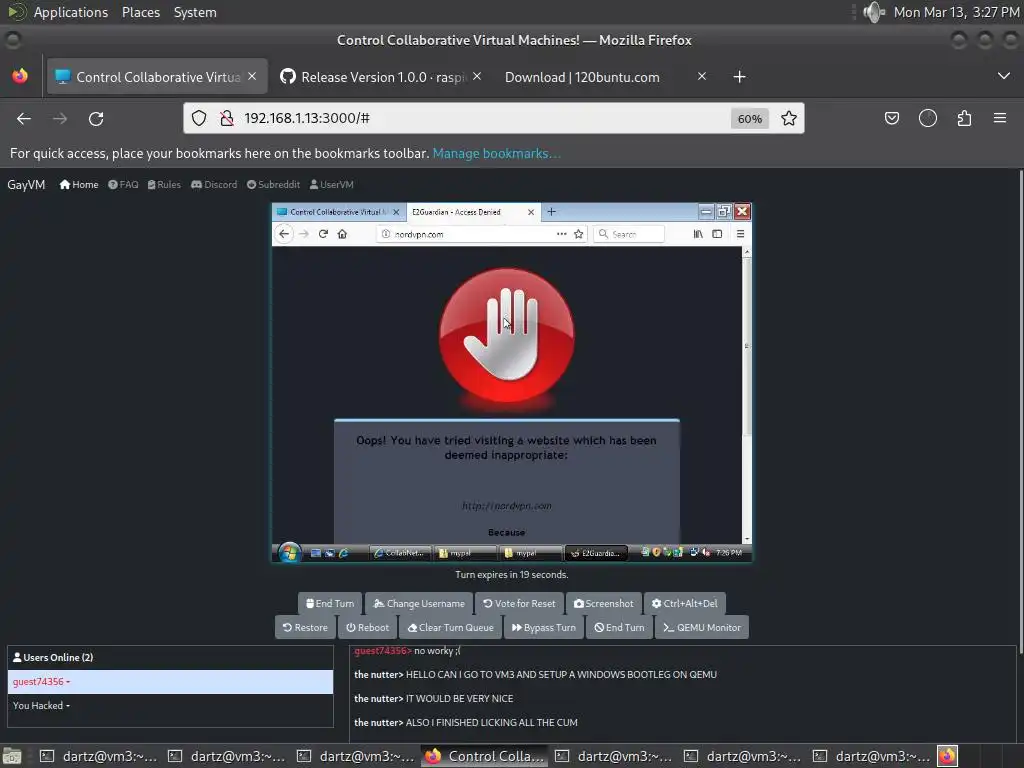Click the home icon in VM browser
The height and width of the screenshot is (768, 1024).
click(x=342, y=234)
